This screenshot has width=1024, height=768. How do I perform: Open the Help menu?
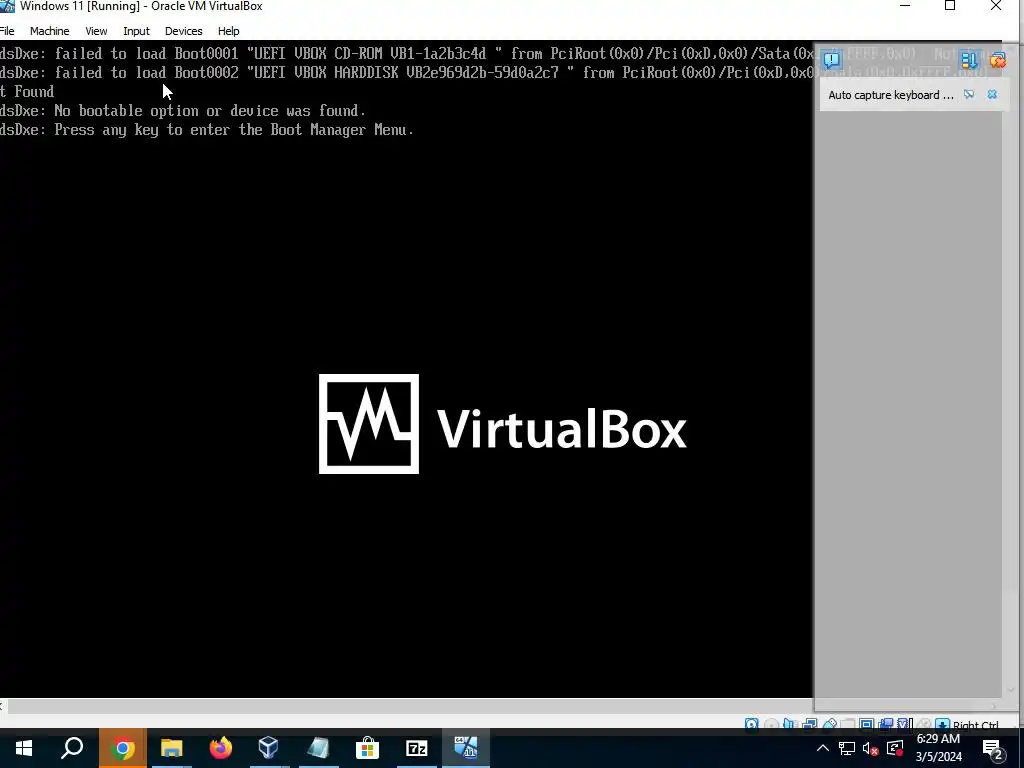229,31
